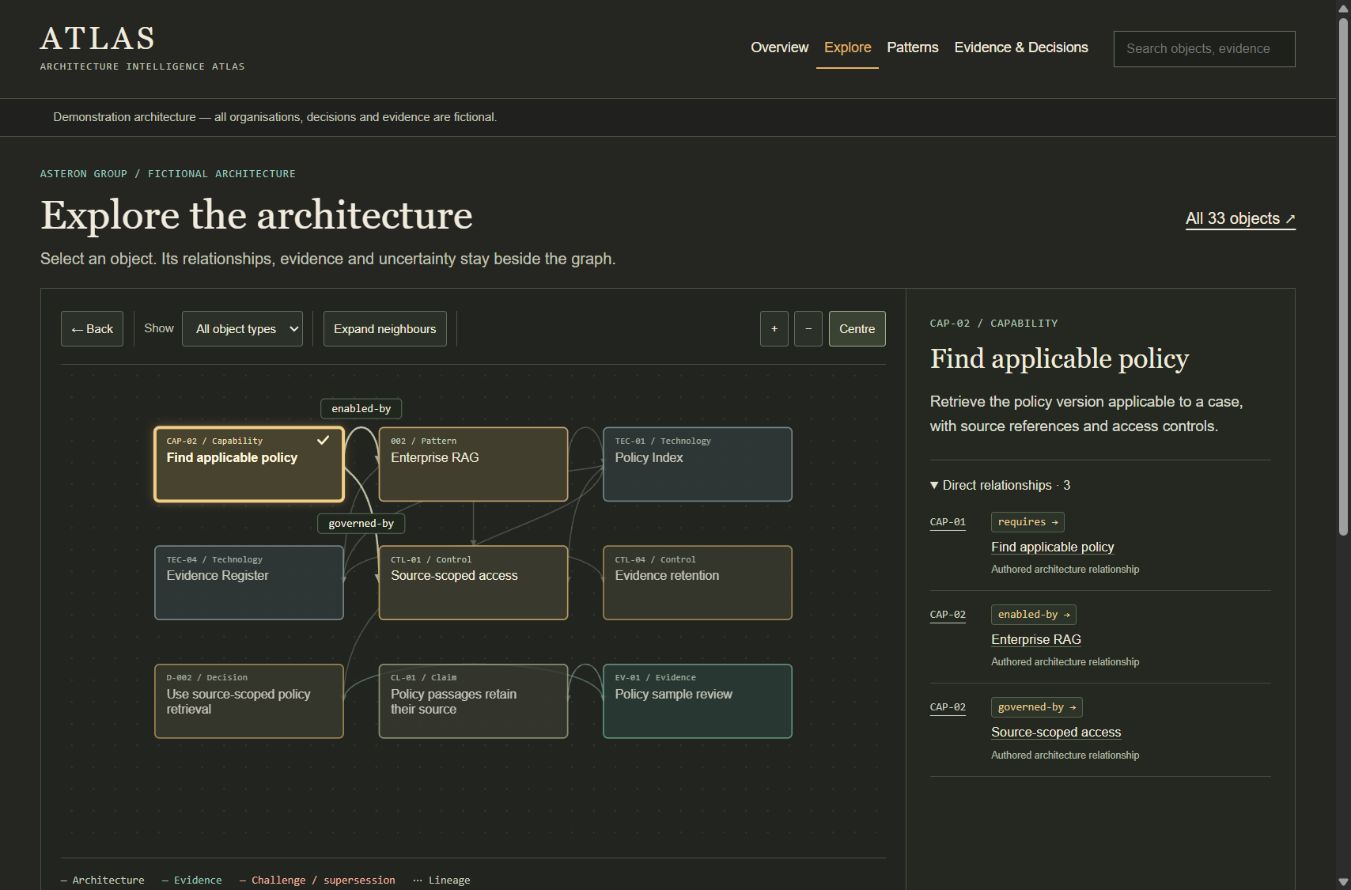Open the All 33 objects link

coord(1240,219)
